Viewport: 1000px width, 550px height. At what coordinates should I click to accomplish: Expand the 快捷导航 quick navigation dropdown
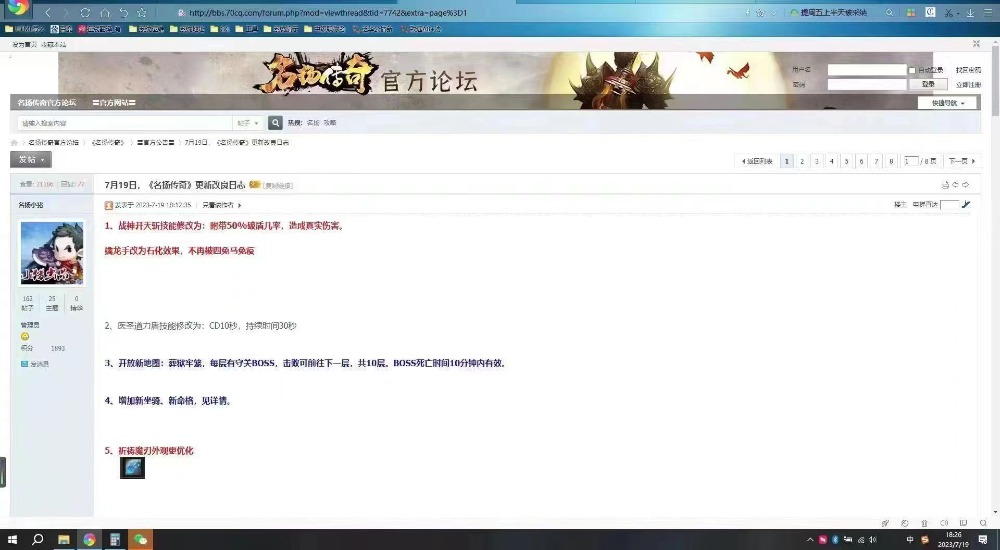point(948,103)
